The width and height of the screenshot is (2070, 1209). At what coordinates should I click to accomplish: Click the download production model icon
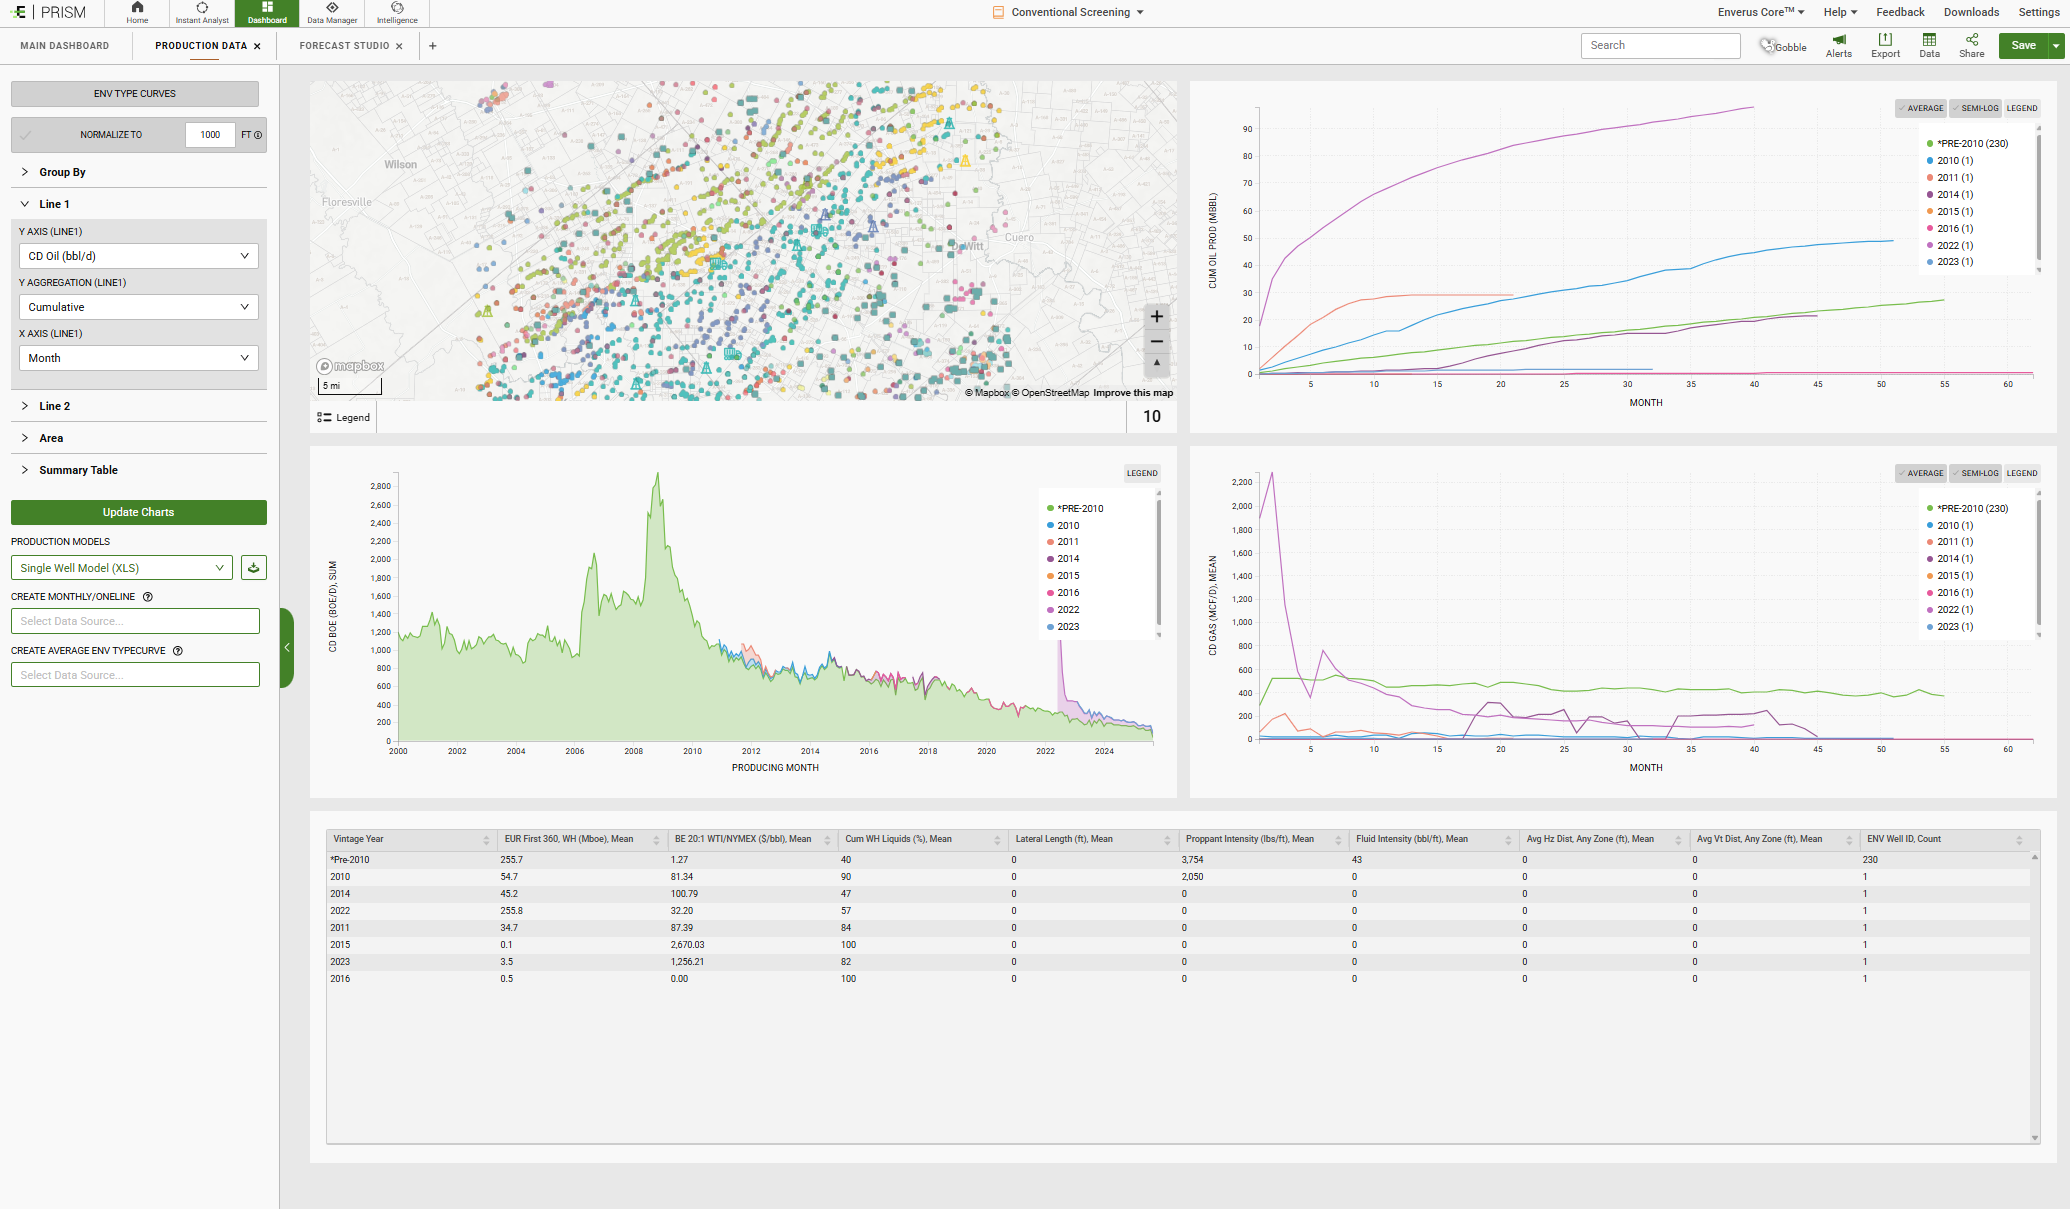[x=254, y=568]
